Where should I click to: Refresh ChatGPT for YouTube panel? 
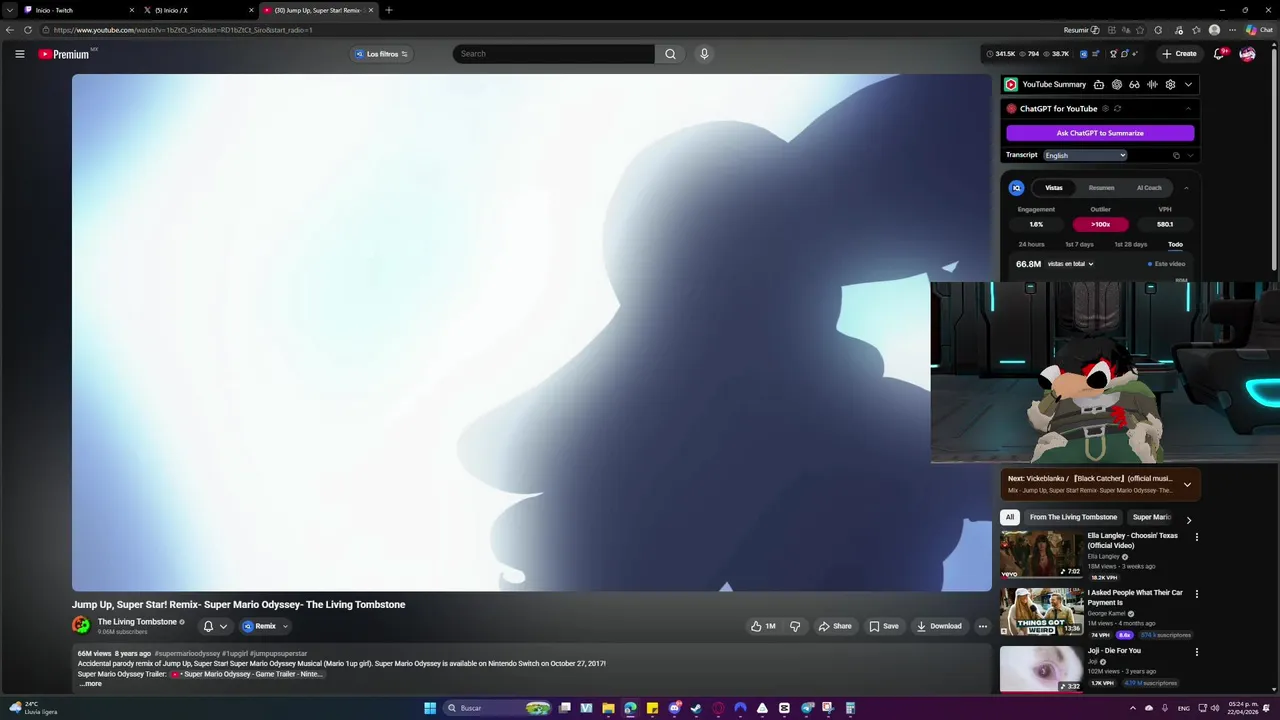[x=1117, y=109]
